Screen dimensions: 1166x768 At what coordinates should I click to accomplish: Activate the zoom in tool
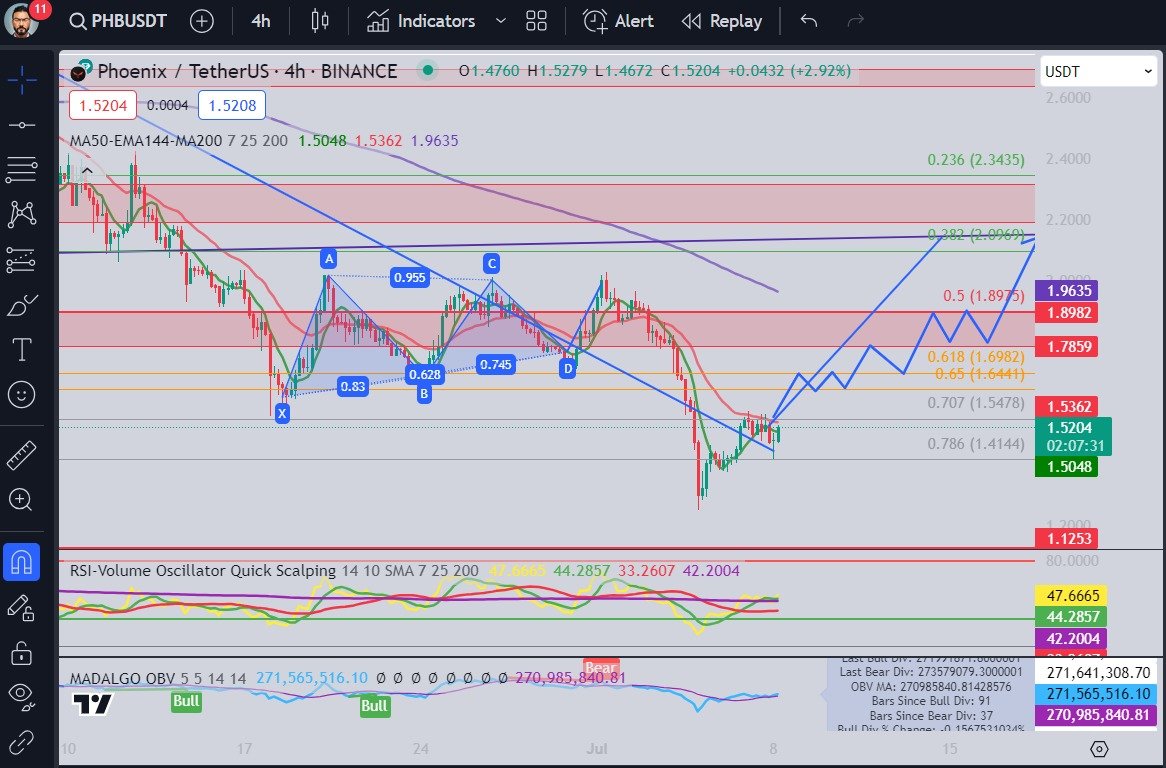22,500
